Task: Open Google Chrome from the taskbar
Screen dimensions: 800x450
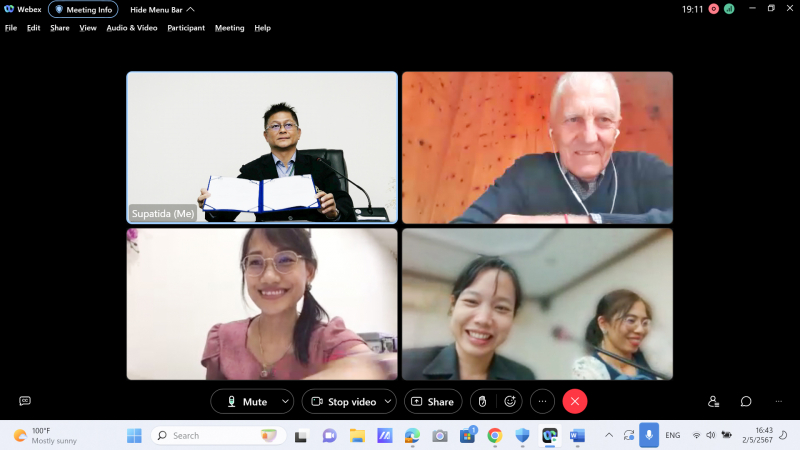Action: coord(494,435)
